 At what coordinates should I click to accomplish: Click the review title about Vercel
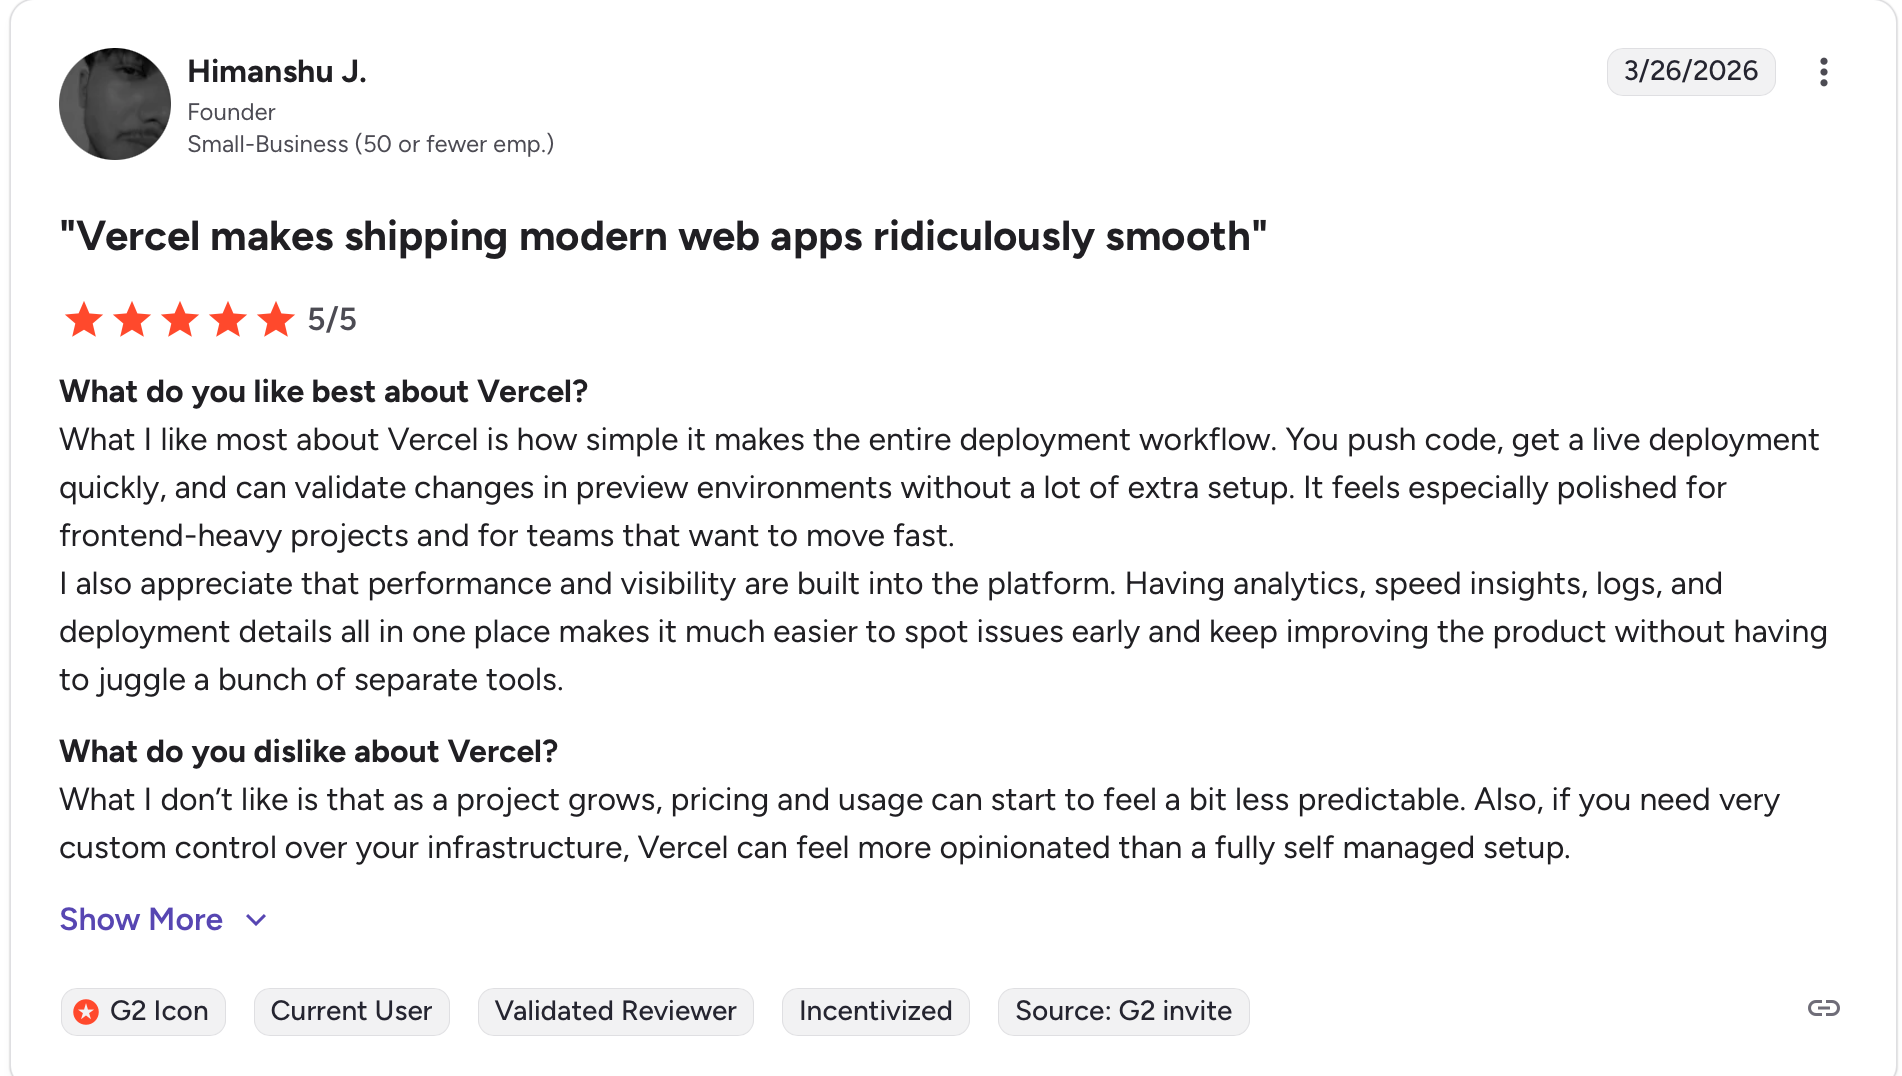click(x=663, y=237)
